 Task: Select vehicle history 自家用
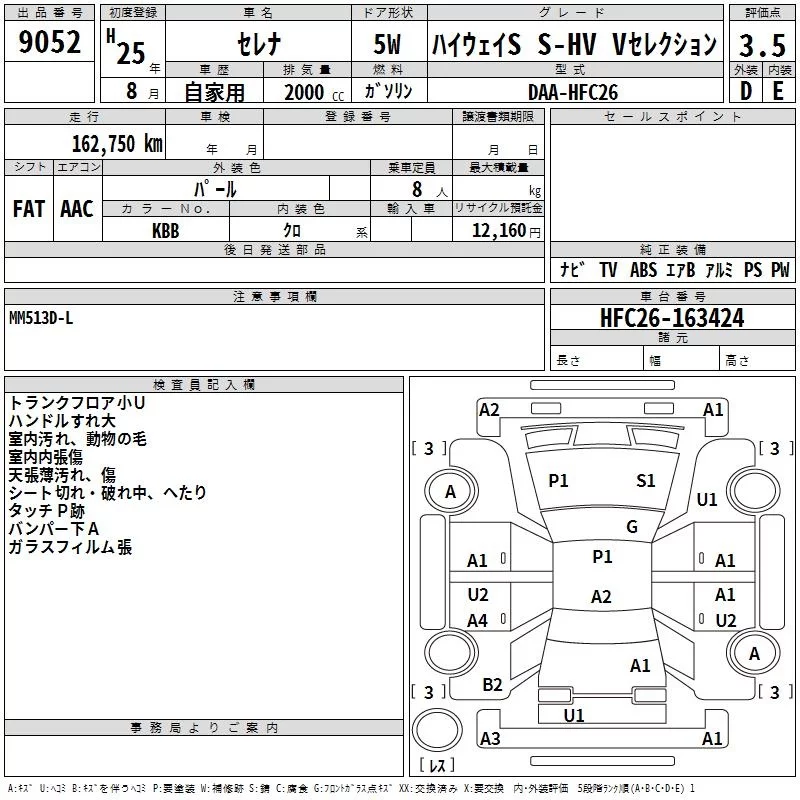point(214,92)
